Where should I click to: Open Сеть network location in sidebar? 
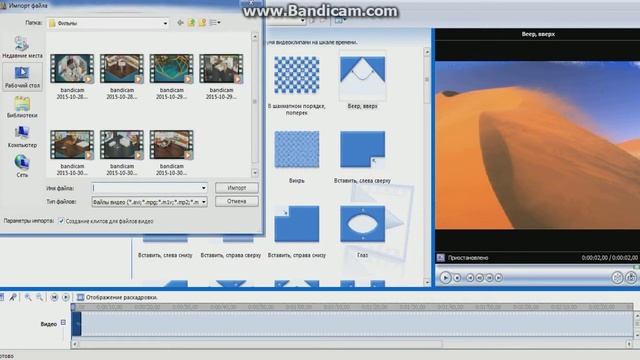pyautogui.click(x=22, y=166)
